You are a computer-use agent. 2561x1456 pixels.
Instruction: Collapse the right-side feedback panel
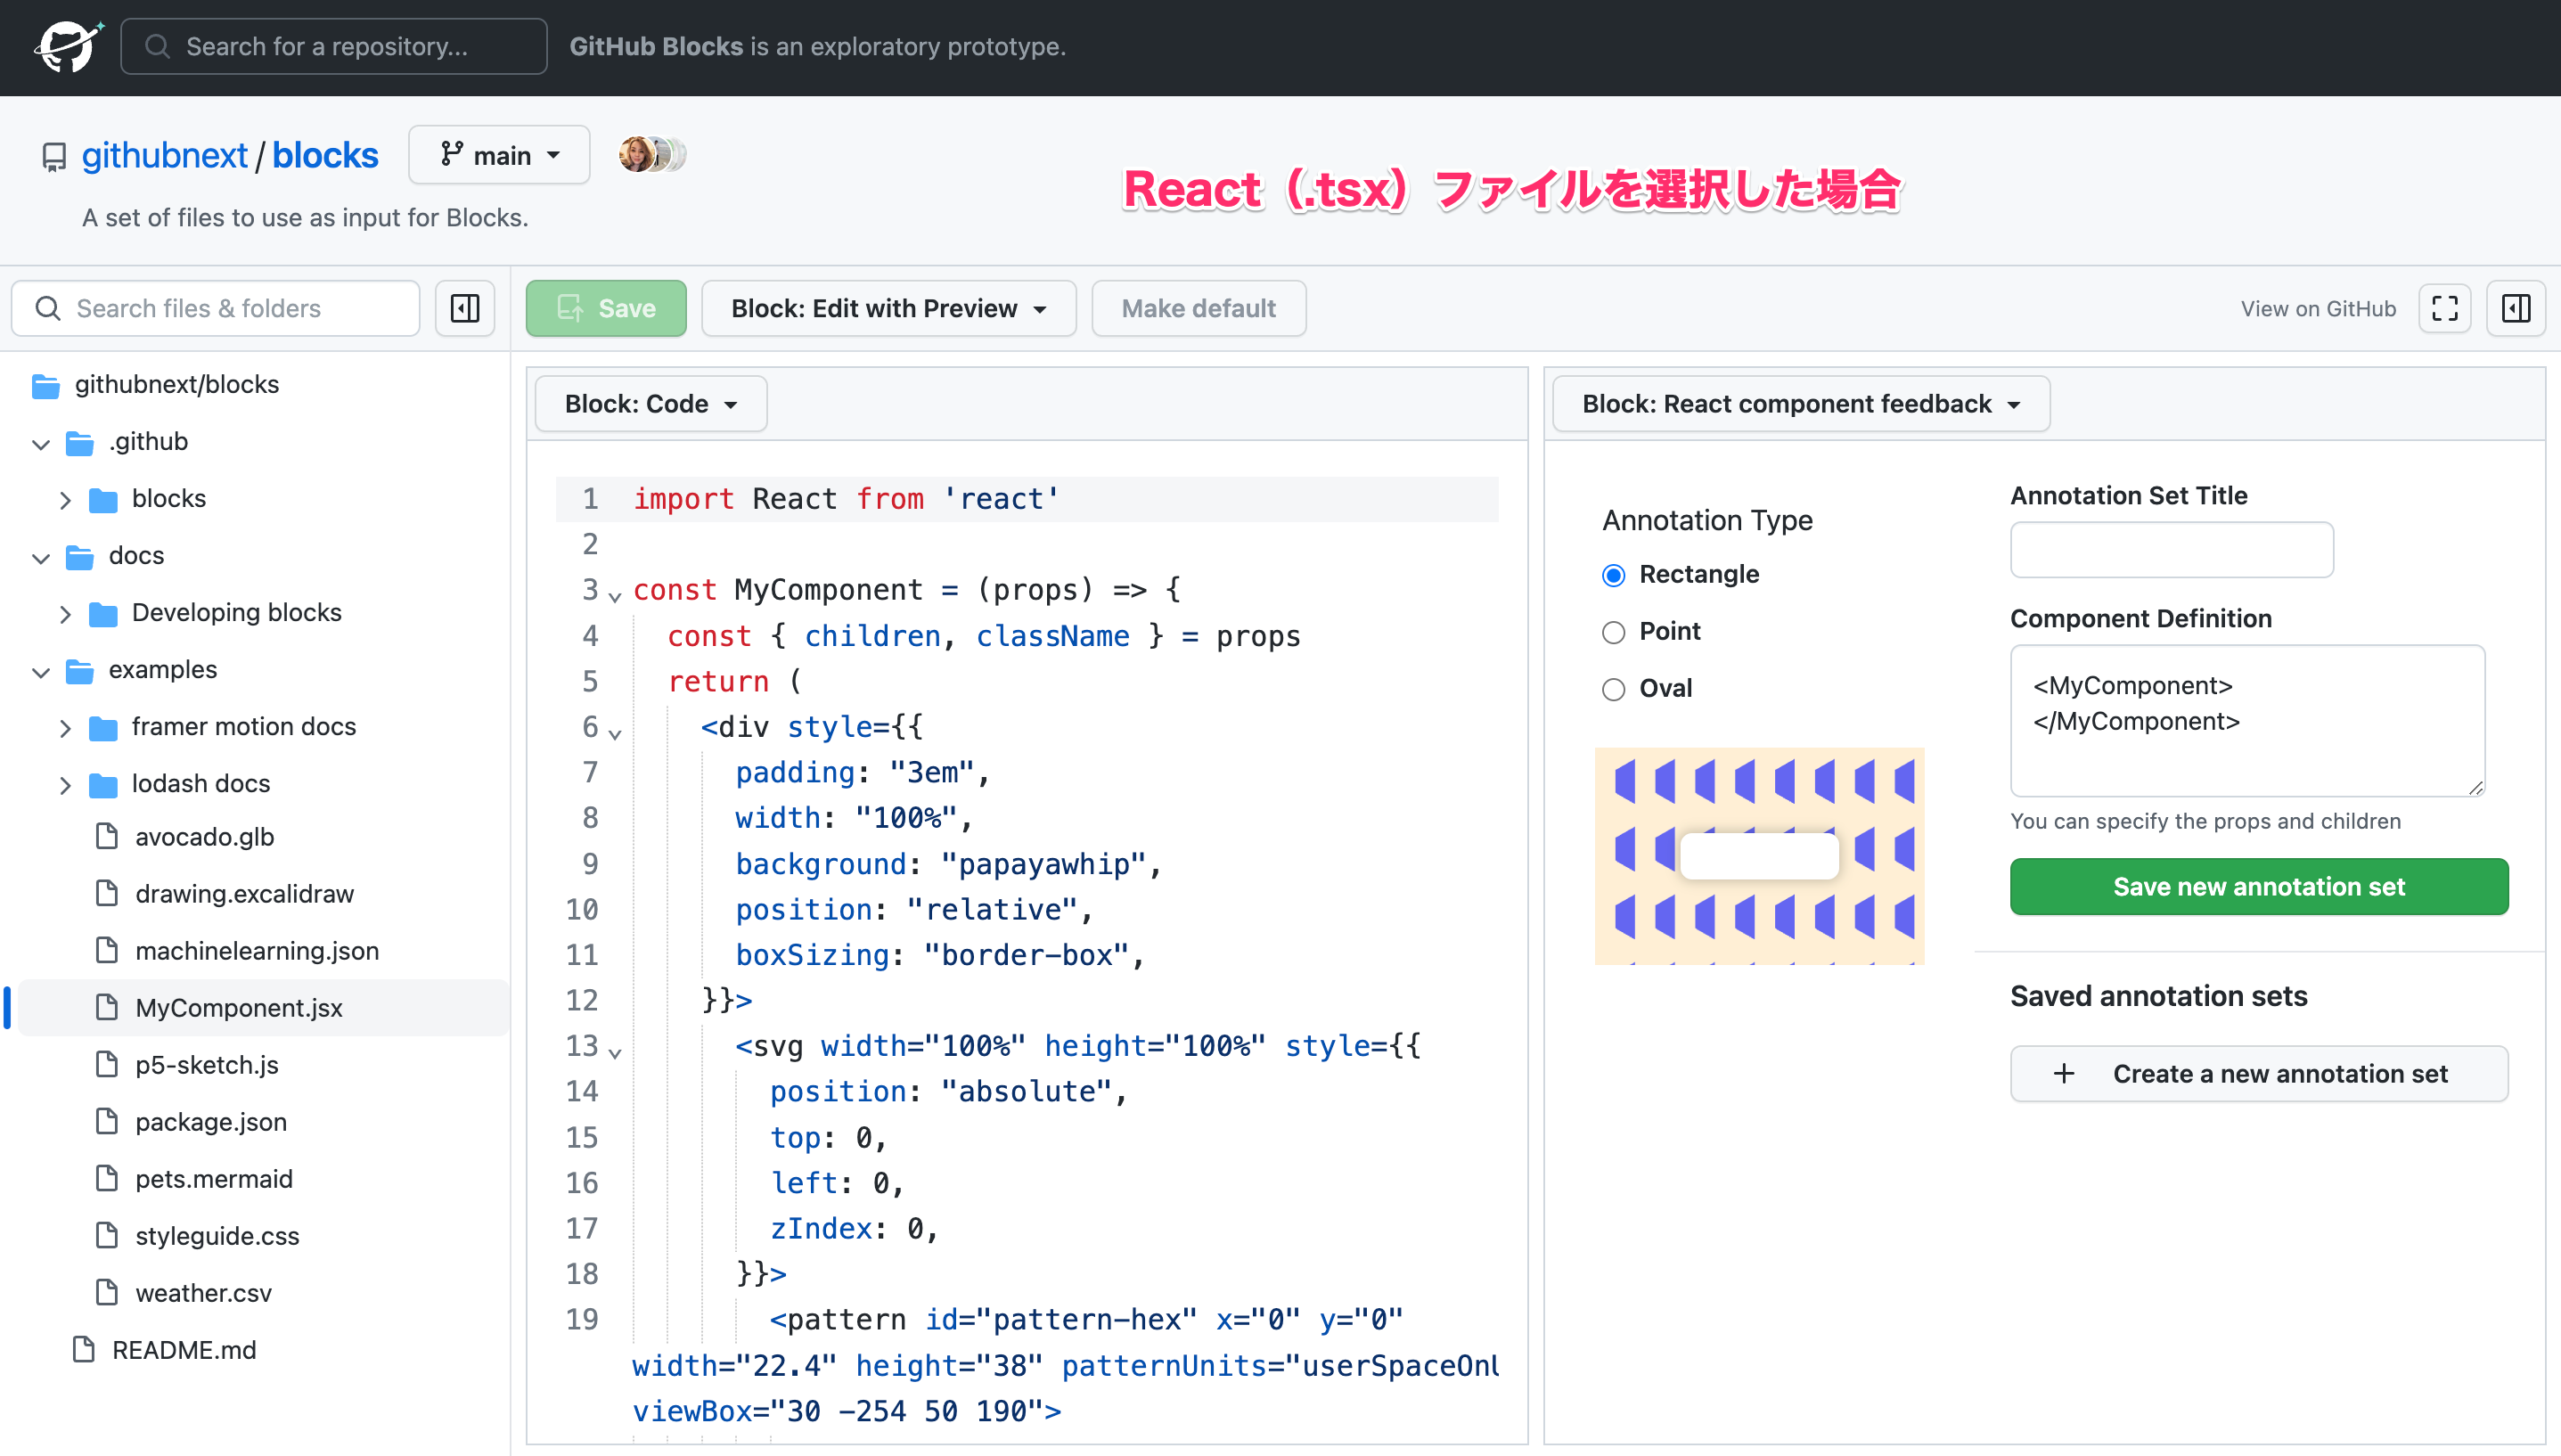coord(2516,308)
